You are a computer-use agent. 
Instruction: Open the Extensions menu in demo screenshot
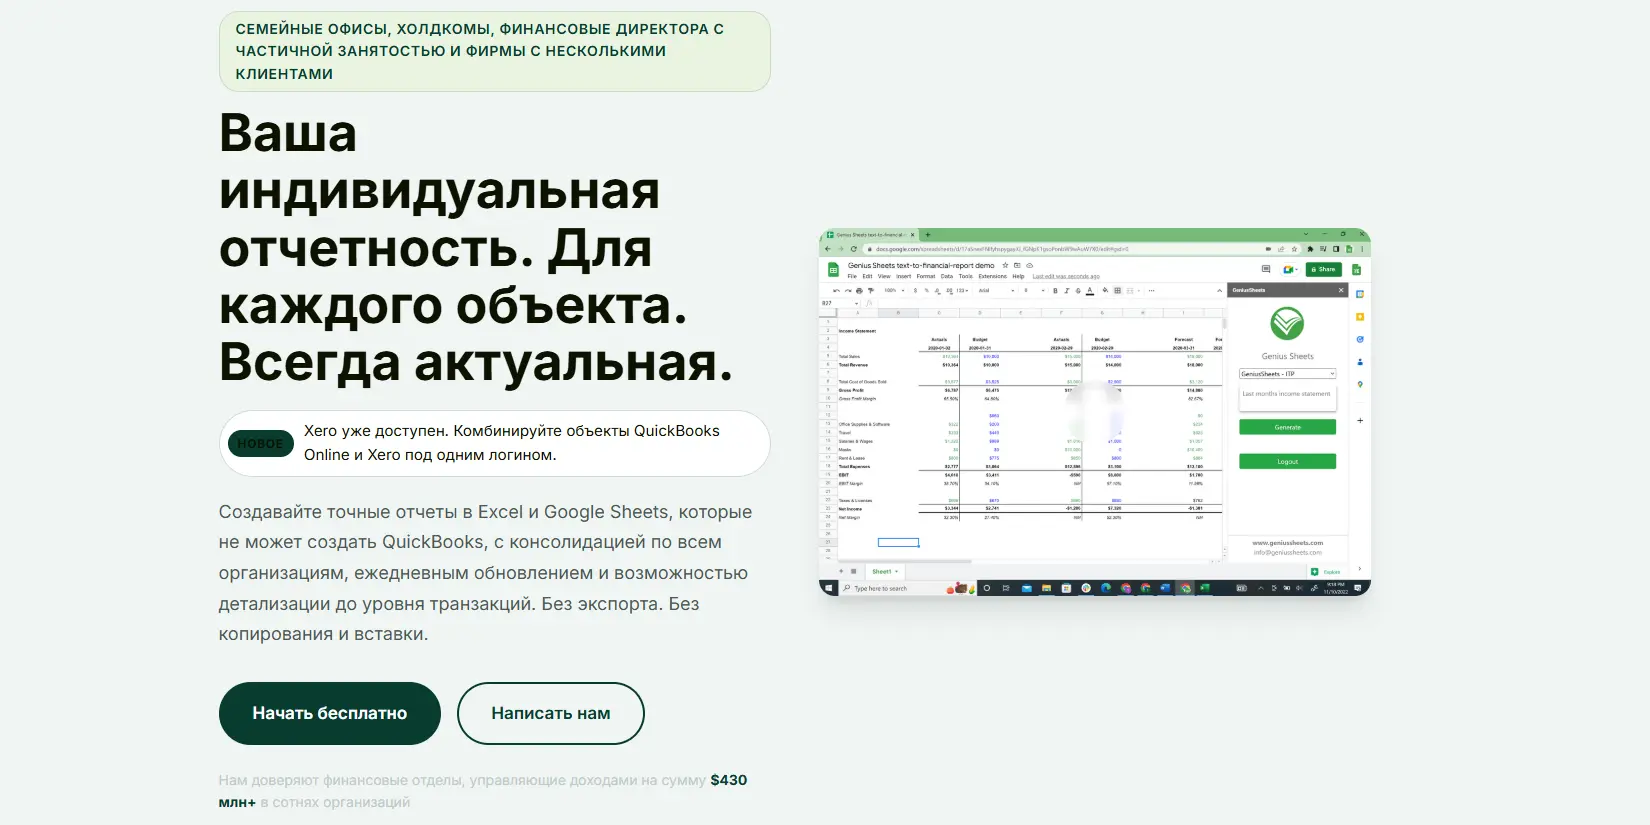click(x=992, y=277)
